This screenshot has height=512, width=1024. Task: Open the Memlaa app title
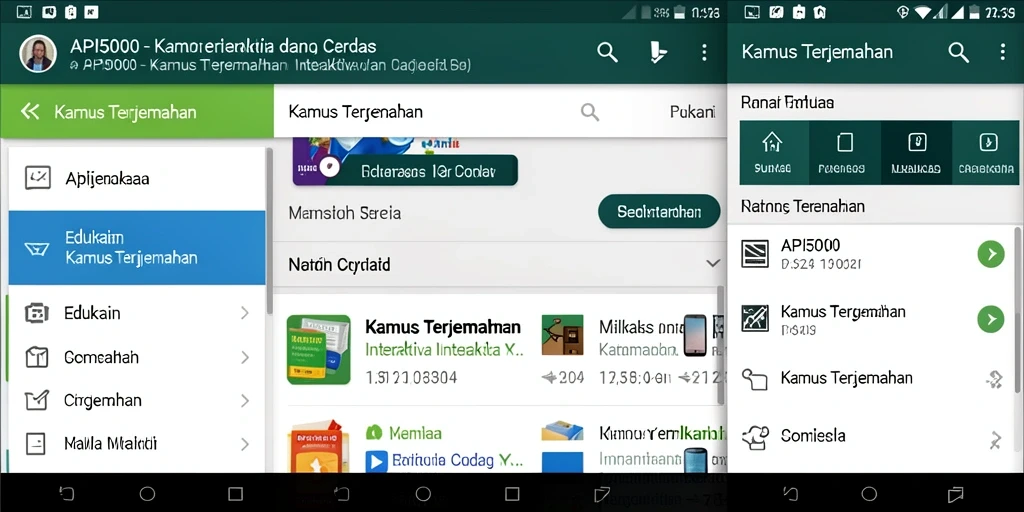415,432
